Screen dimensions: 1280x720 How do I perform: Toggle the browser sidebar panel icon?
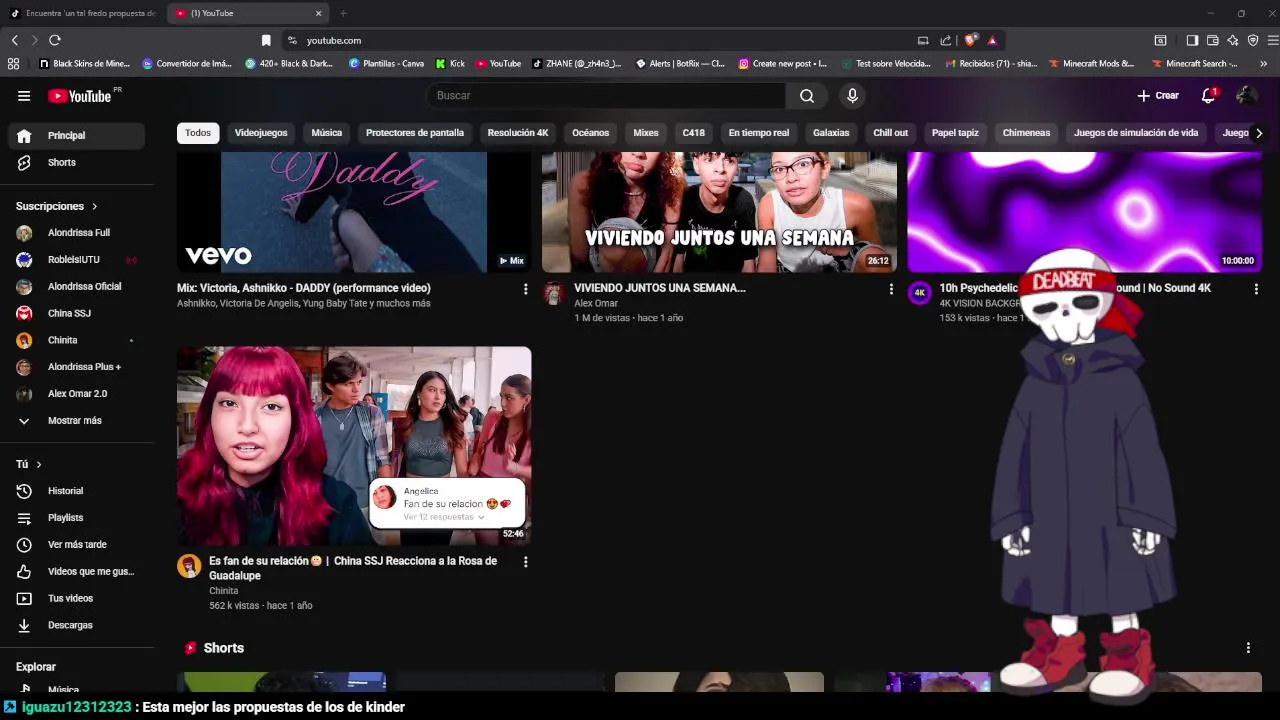[x=1192, y=40]
